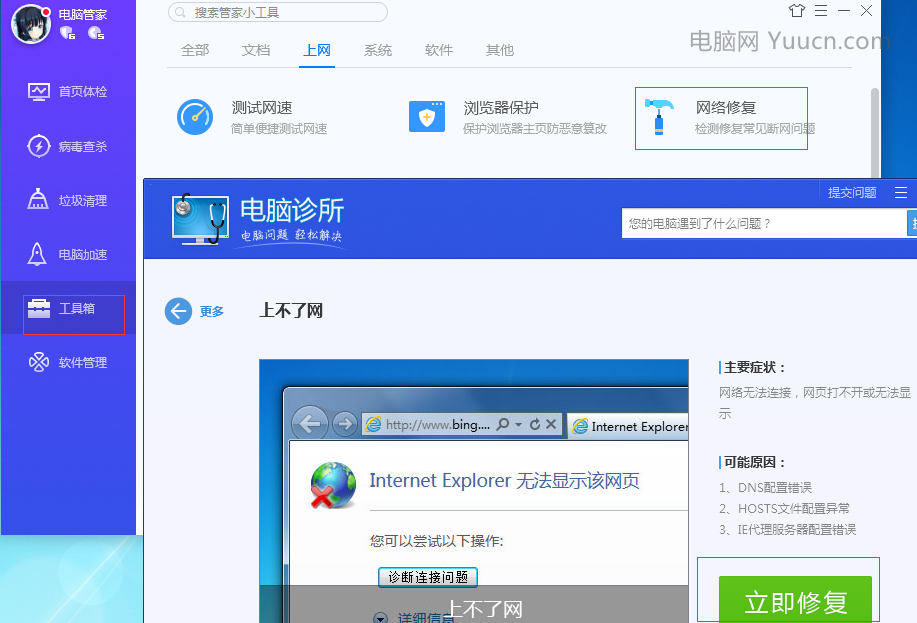Open the 浏览器保护 tool title
This screenshot has height=623, width=917.
pyautogui.click(x=501, y=108)
